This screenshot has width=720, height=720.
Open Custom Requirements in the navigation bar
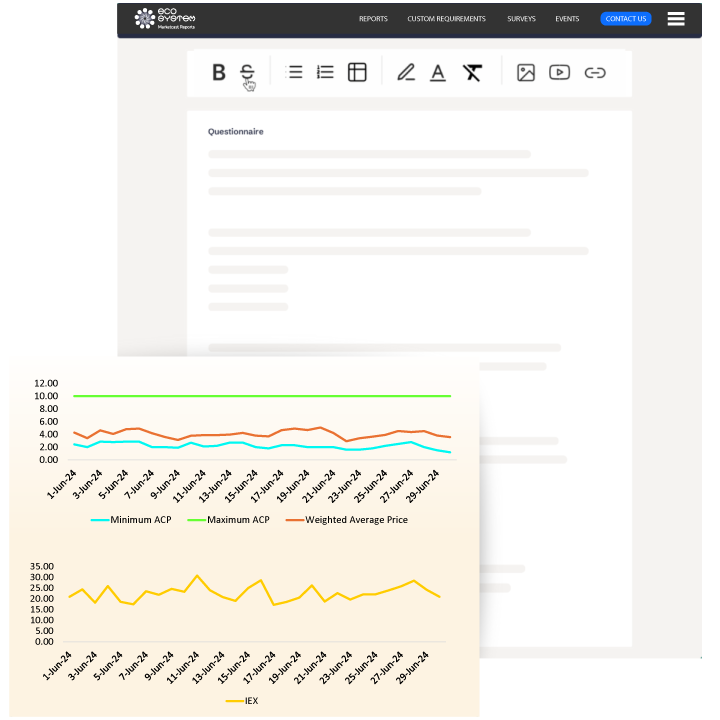(446, 19)
